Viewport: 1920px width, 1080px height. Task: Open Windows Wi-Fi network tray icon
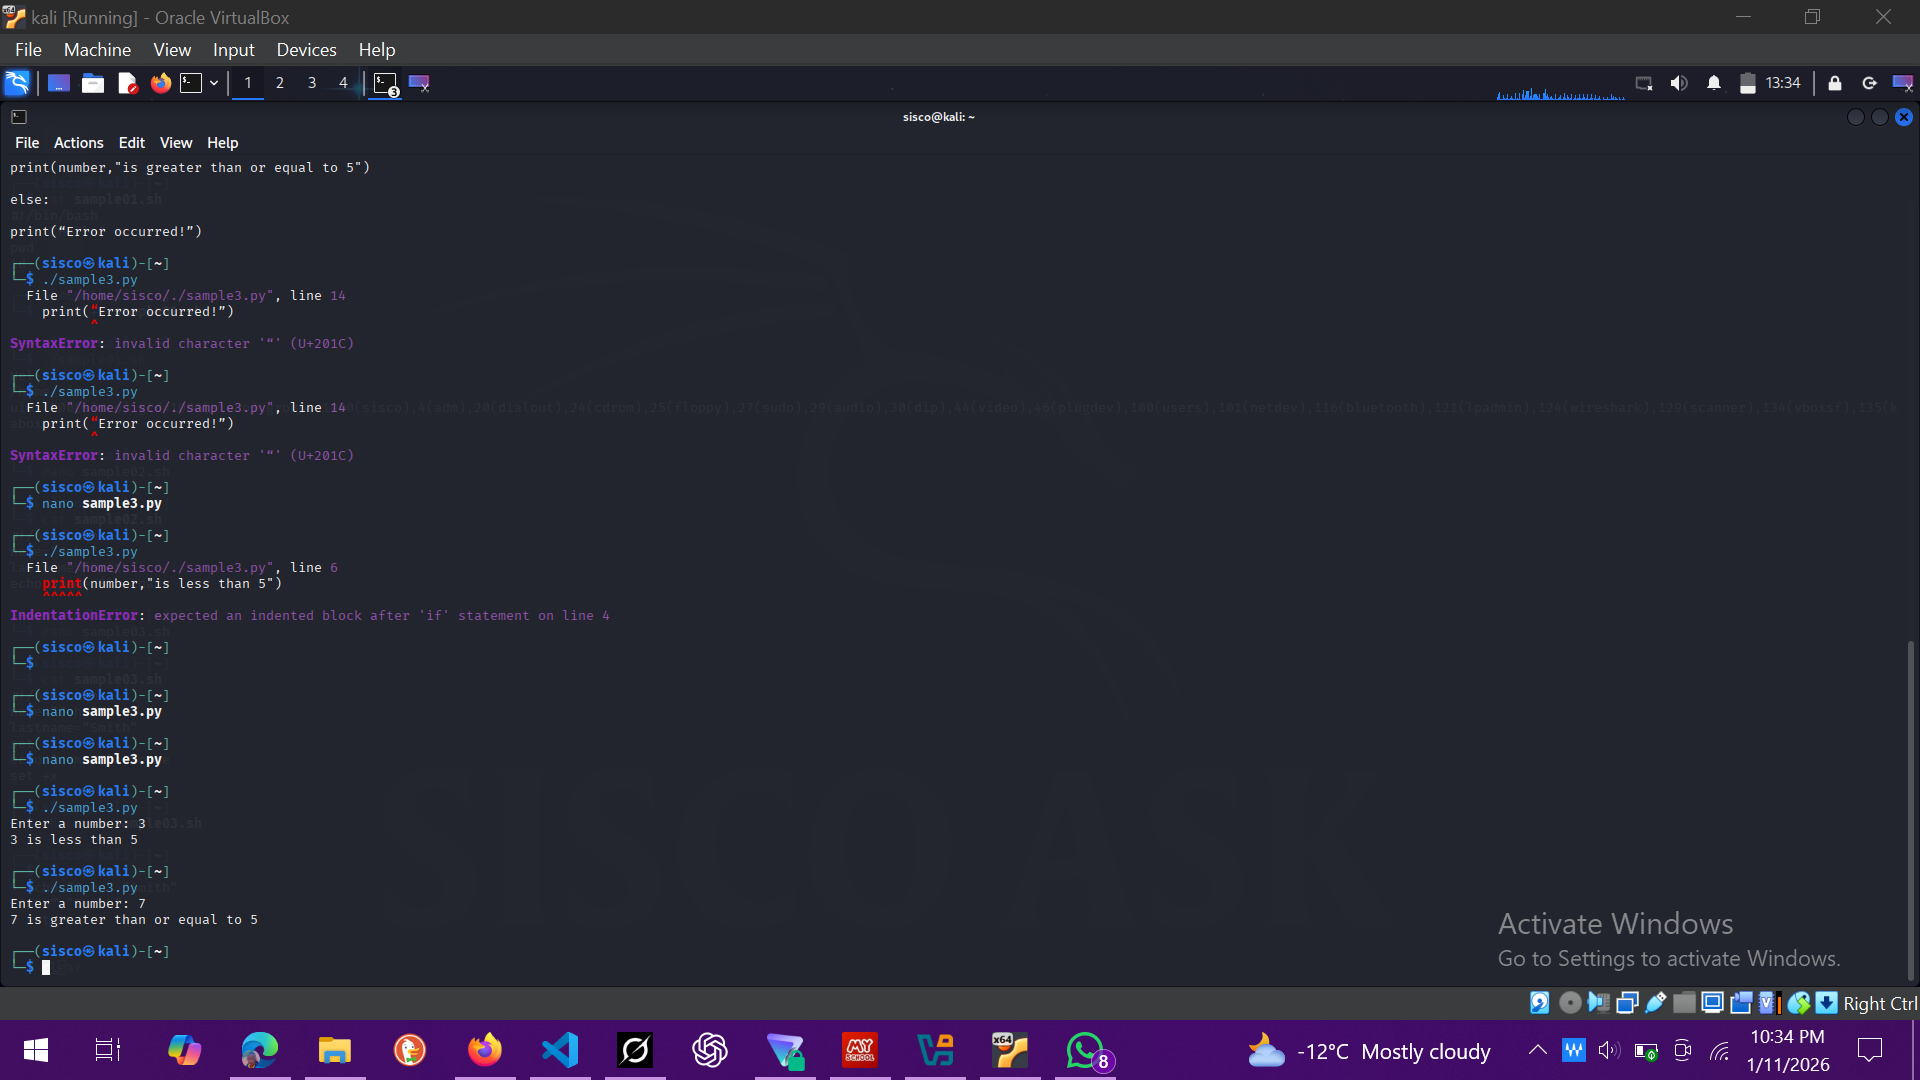[1720, 1051]
